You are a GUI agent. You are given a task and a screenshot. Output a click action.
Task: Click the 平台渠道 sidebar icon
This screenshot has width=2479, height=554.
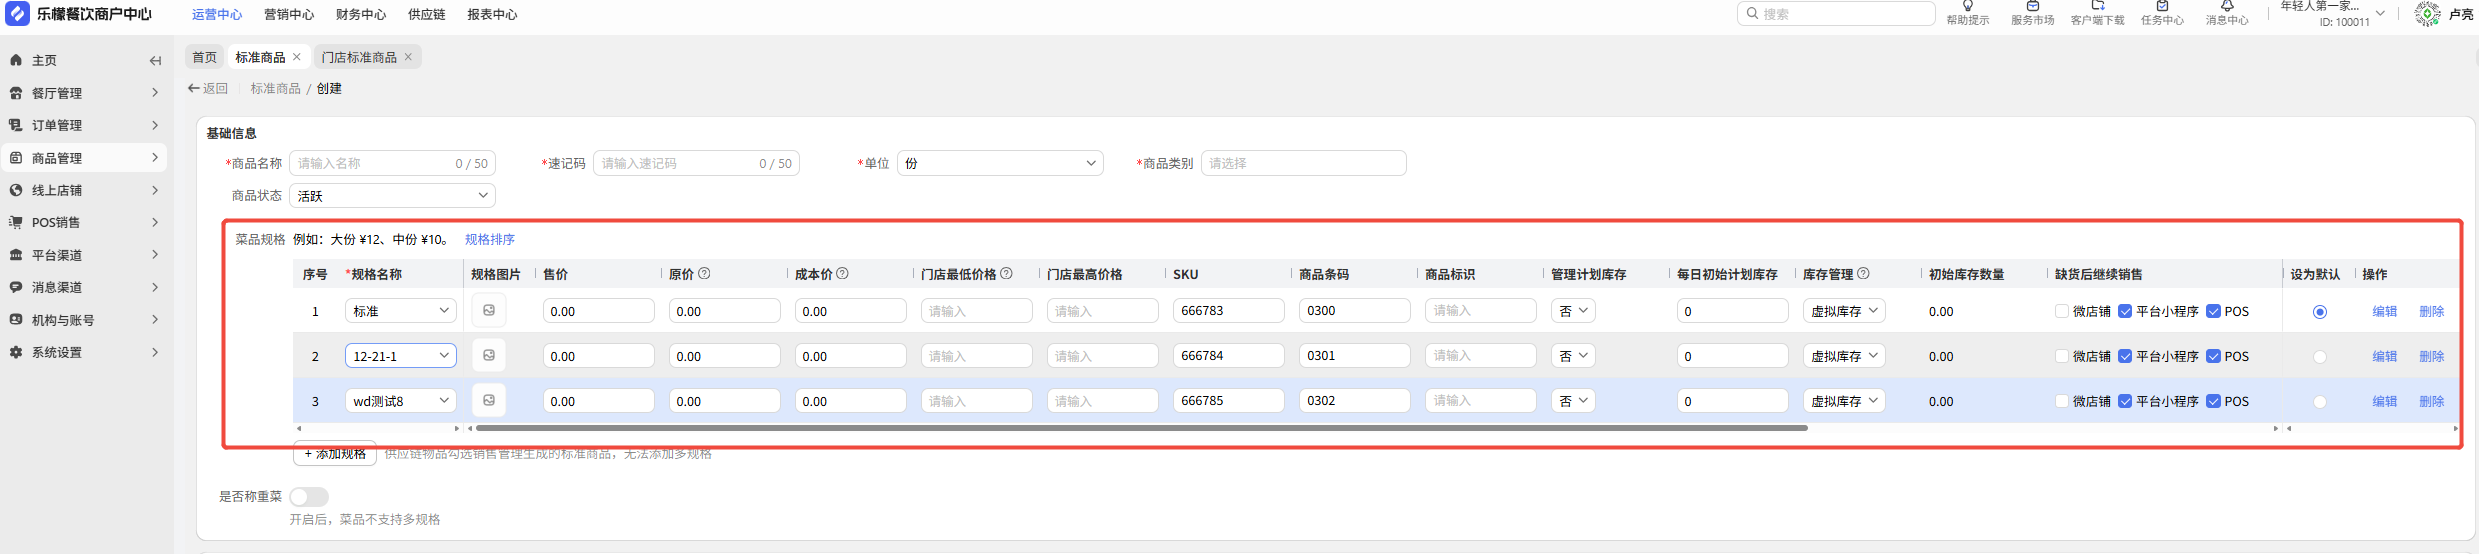[x=16, y=255]
